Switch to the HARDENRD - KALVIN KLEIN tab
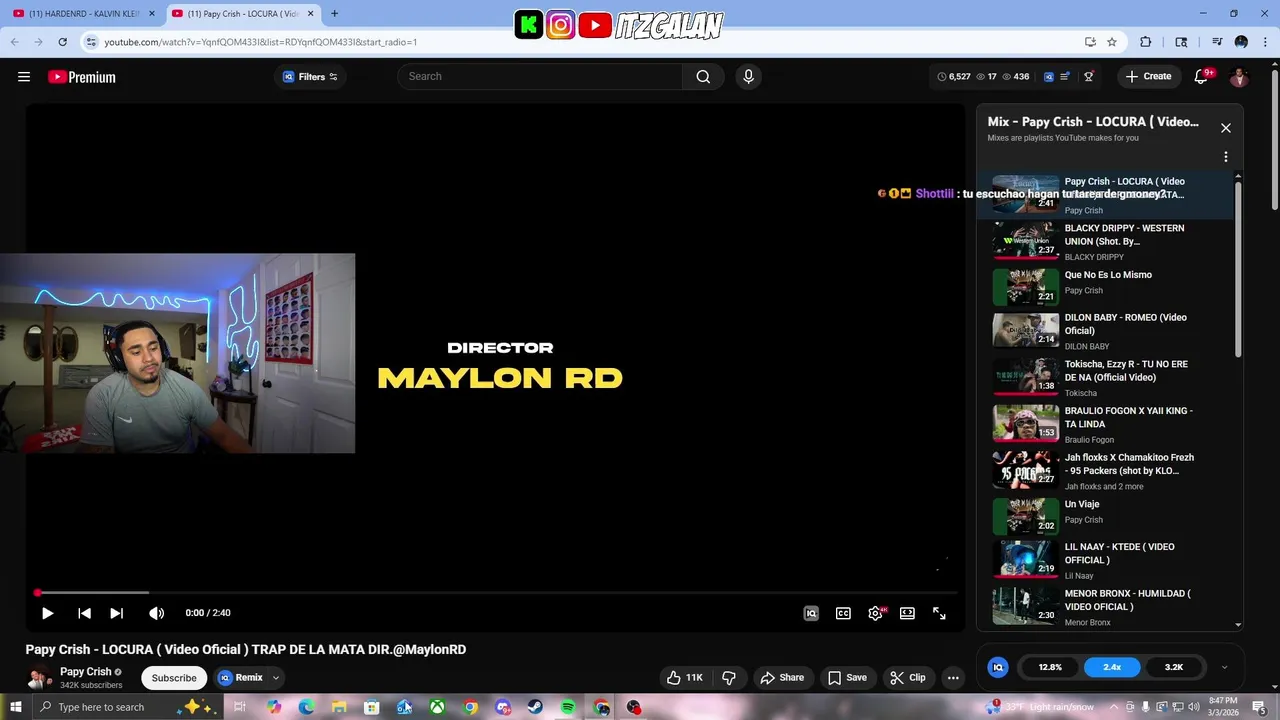 click(x=83, y=14)
